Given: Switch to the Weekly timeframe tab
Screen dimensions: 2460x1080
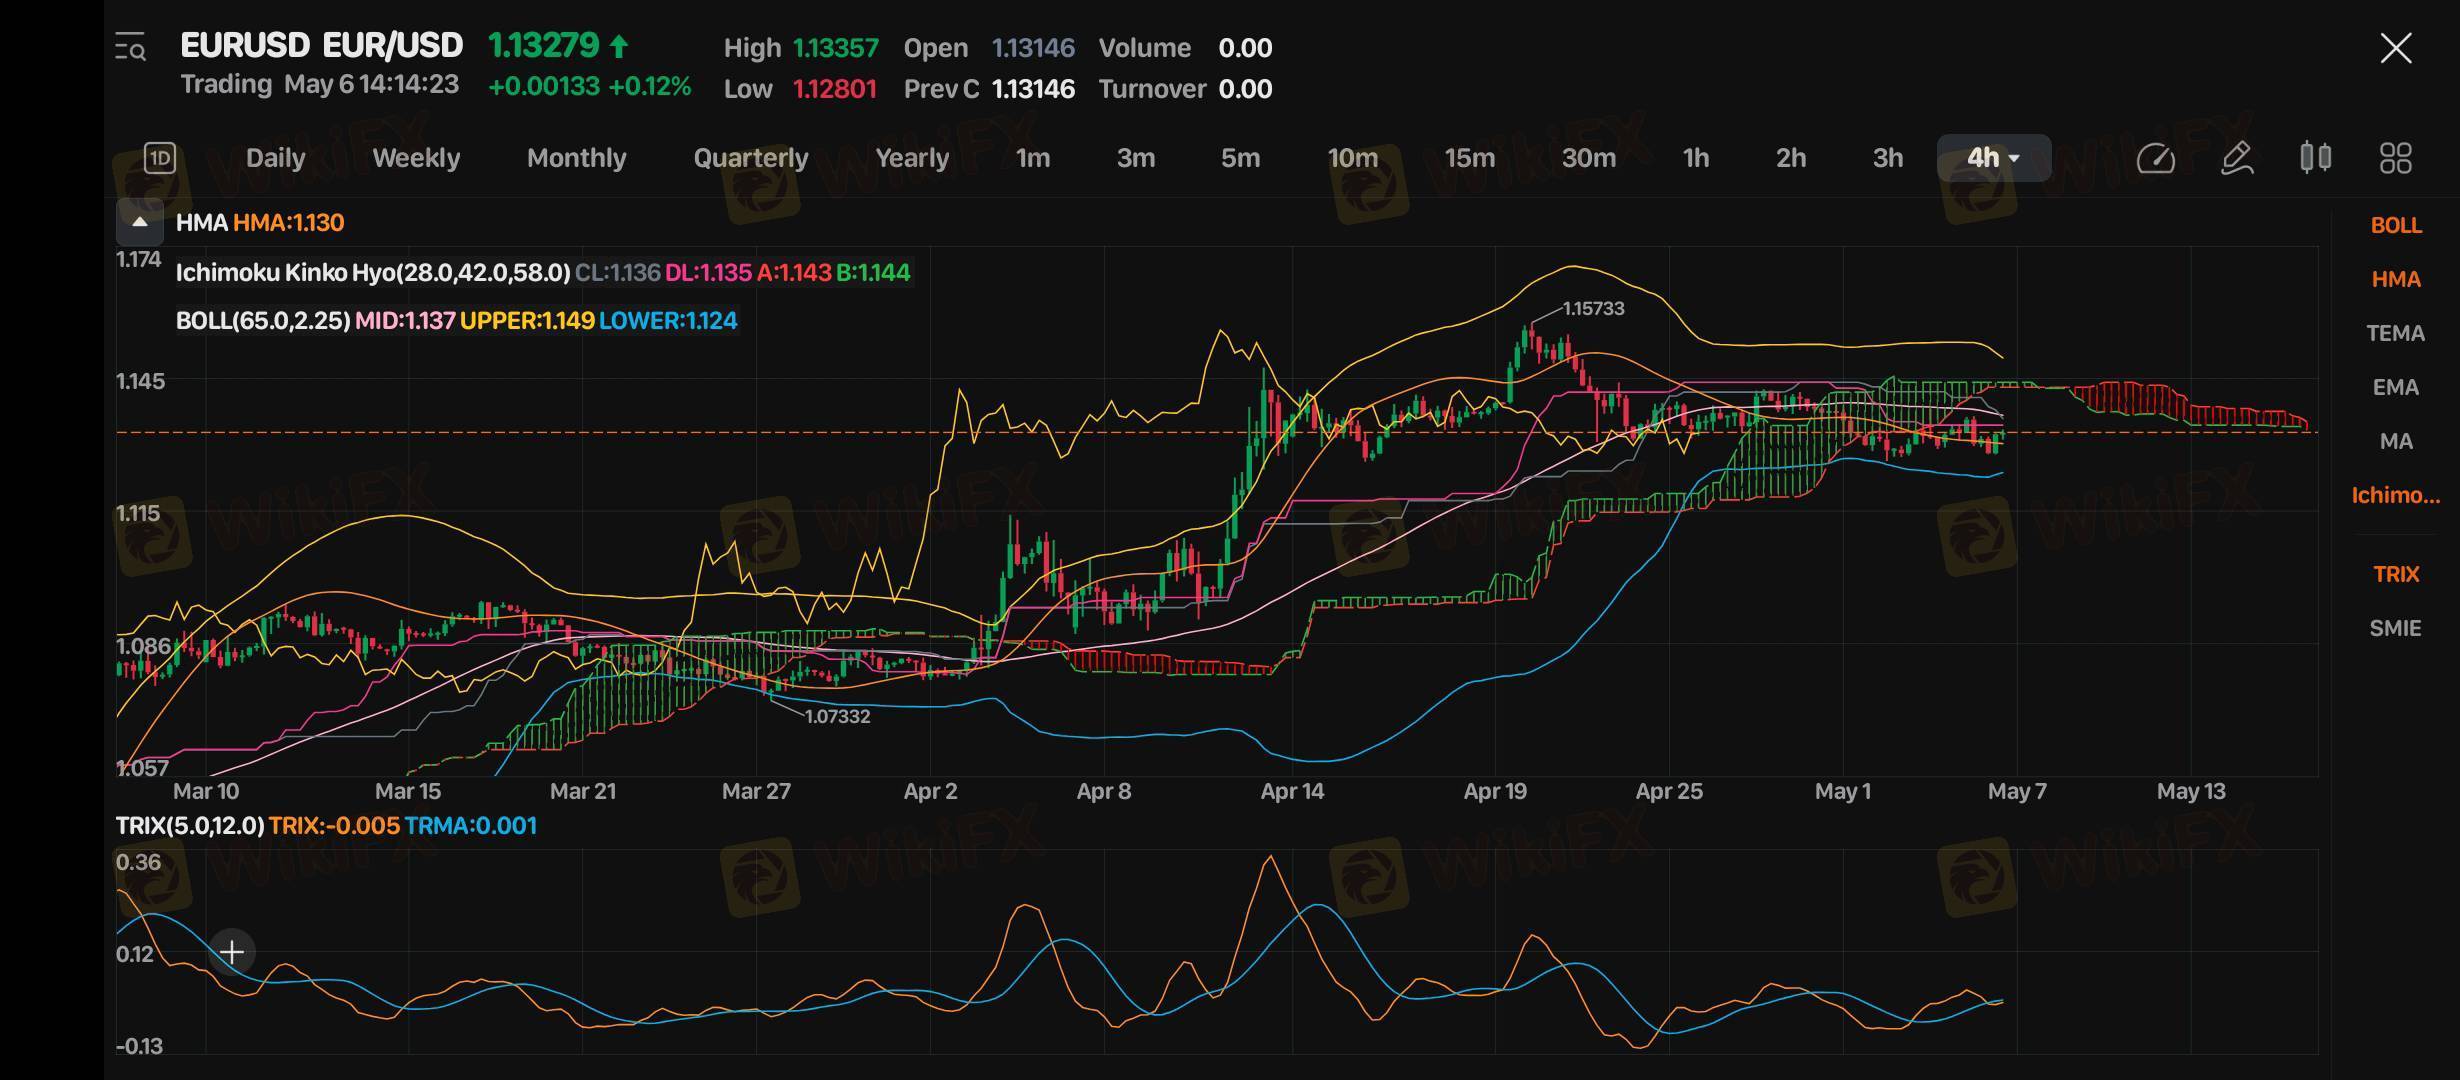Looking at the screenshot, I should point(416,158).
